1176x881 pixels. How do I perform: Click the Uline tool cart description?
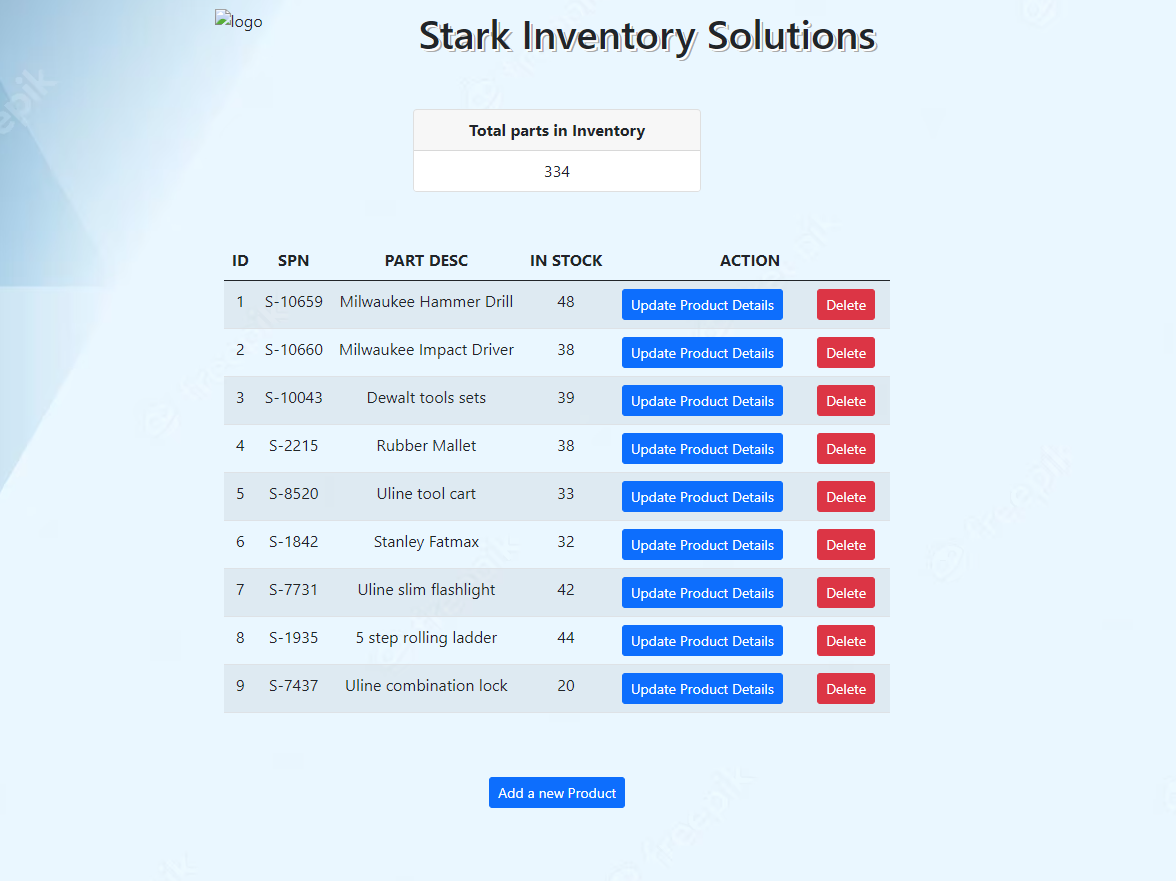pos(426,493)
